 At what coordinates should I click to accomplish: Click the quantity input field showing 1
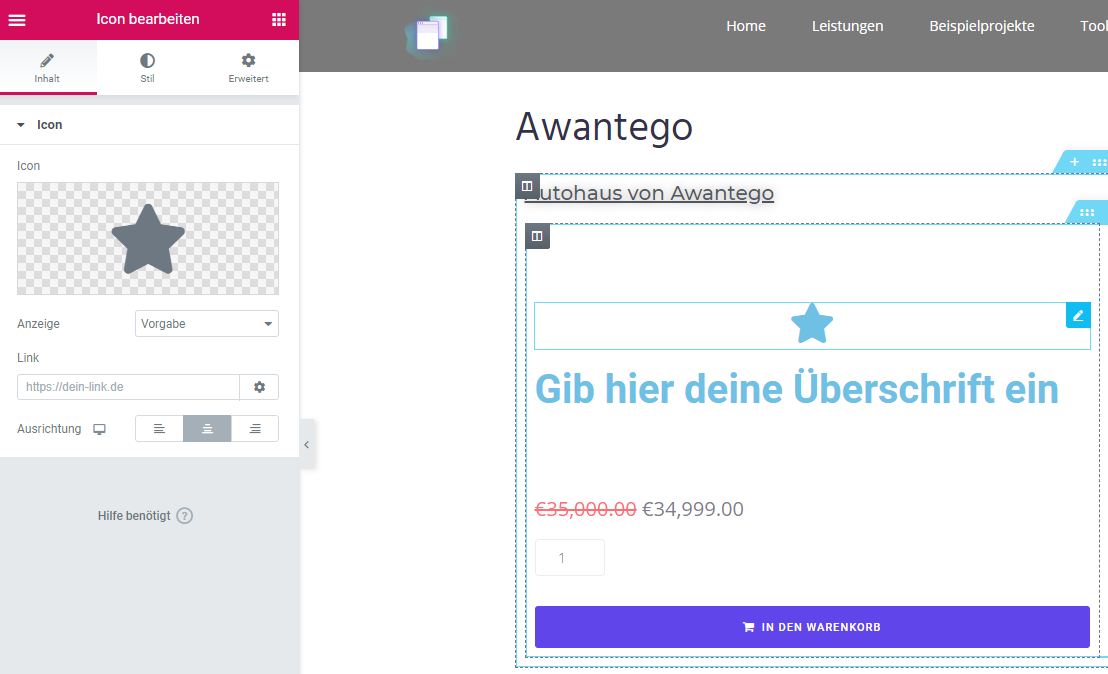pos(569,557)
